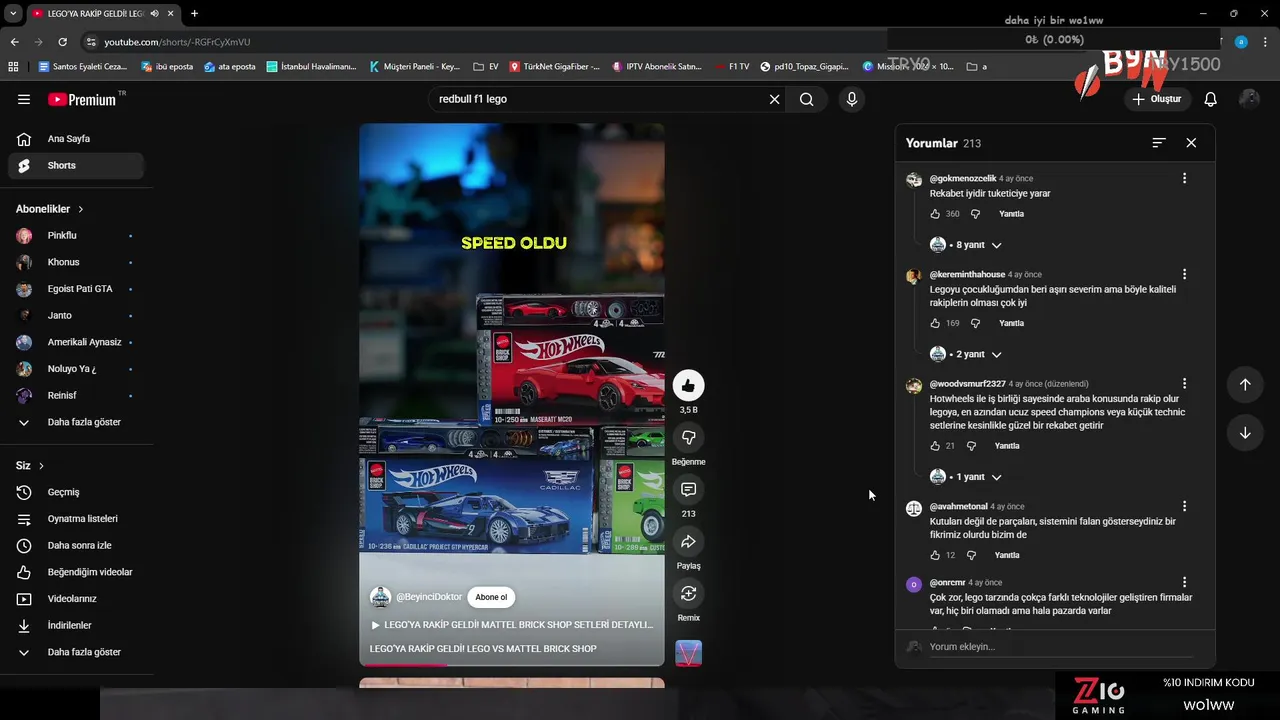Open the notifications bell
The image size is (1280, 720).
click(x=1211, y=99)
